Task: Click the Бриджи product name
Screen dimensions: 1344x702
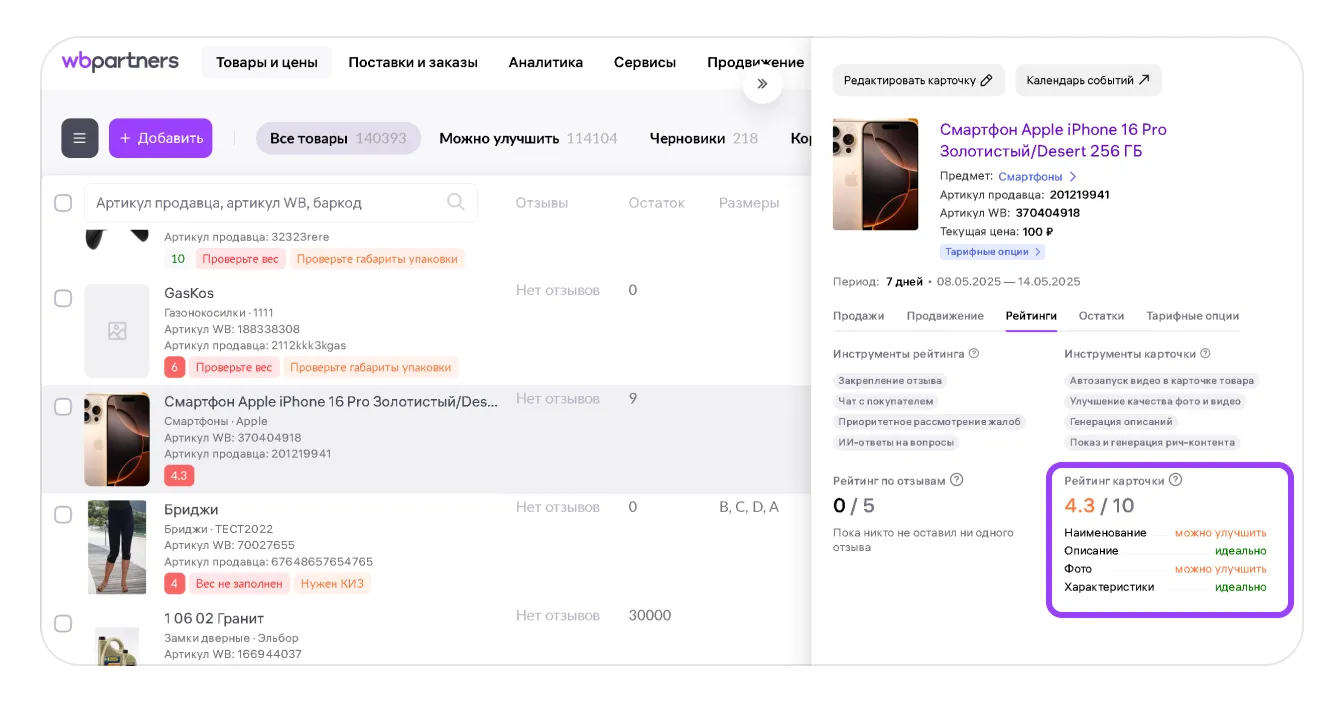Action: point(191,510)
